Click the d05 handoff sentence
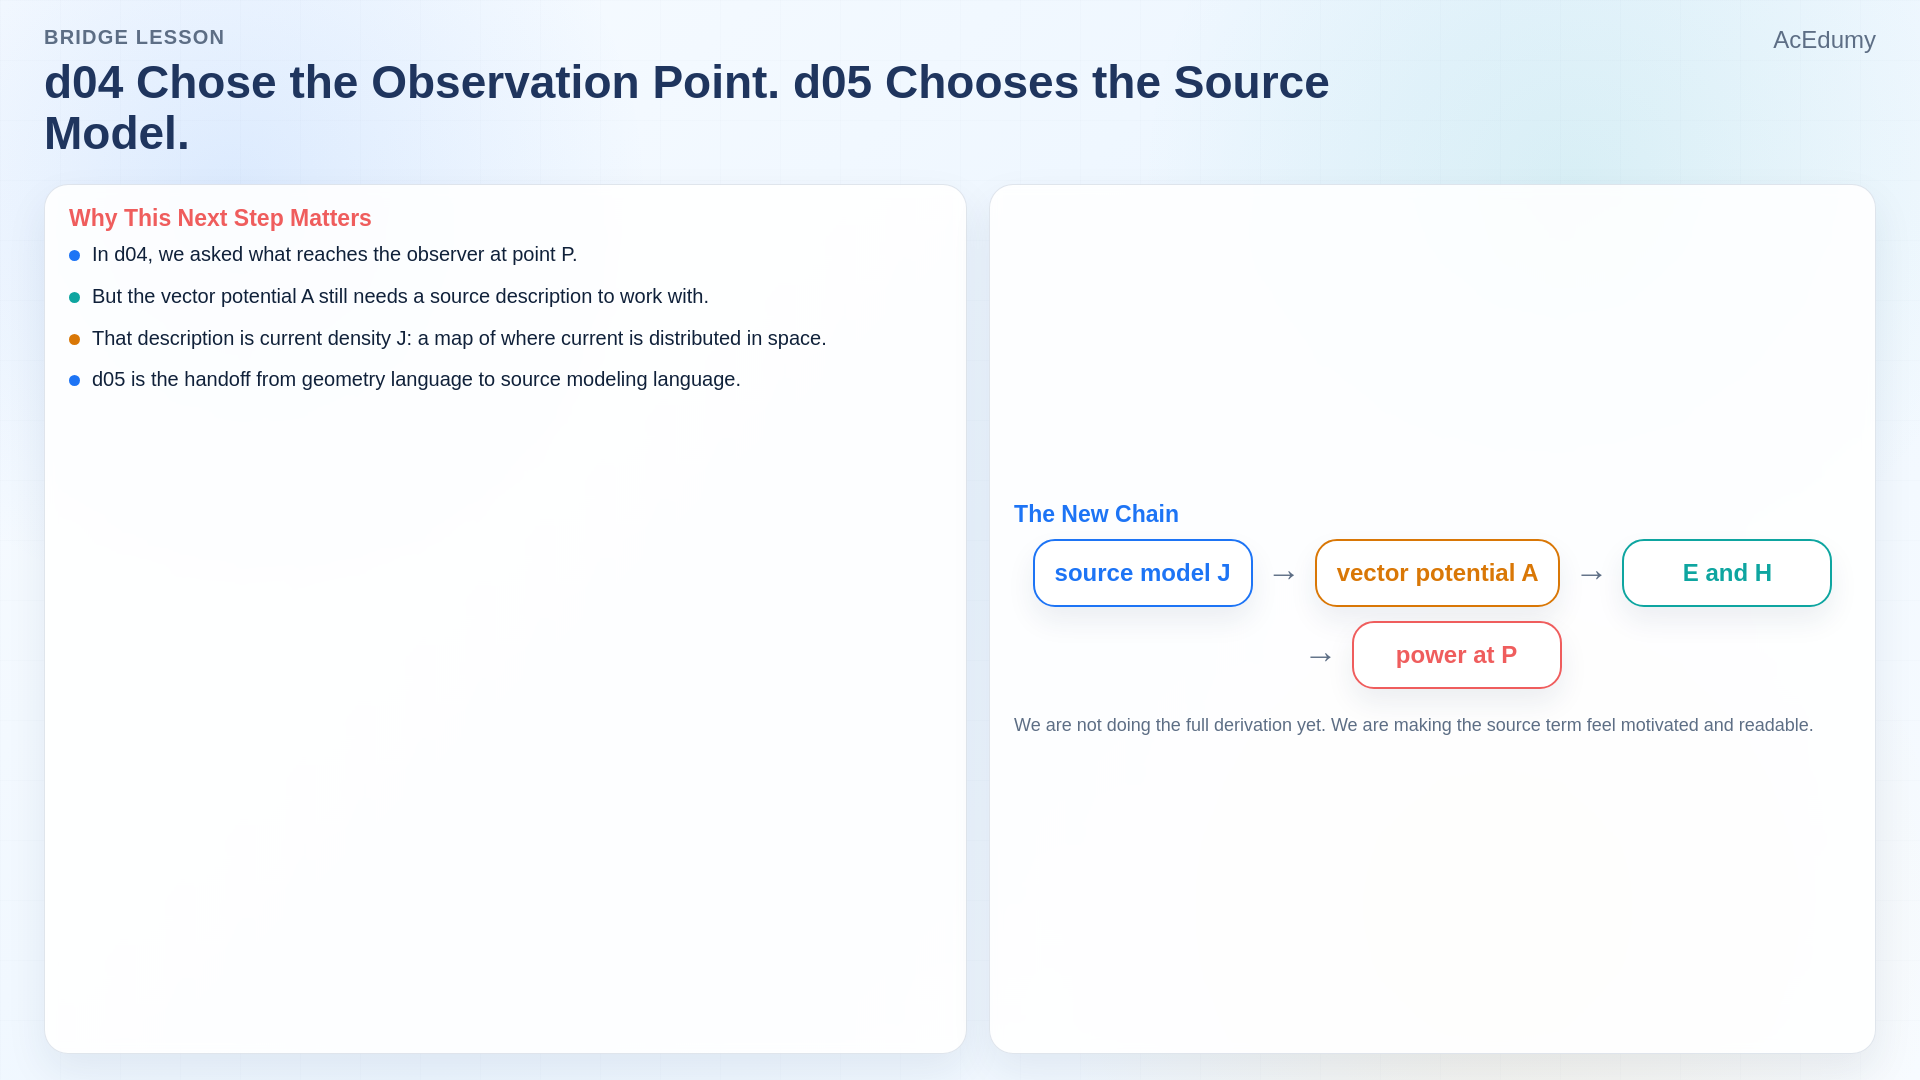This screenshot has height=1080, width=1920. pyautogui.click(x=416, y=380)
